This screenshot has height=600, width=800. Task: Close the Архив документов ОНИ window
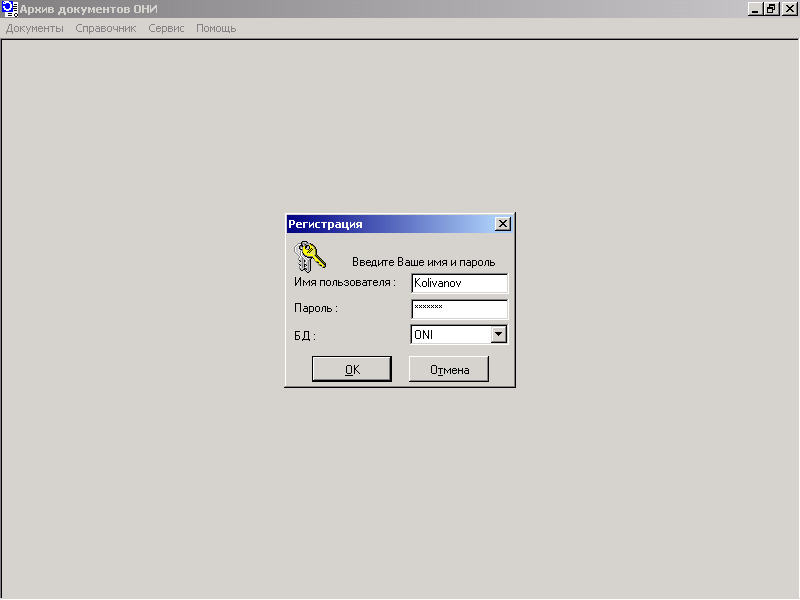(x=790, y=9)
